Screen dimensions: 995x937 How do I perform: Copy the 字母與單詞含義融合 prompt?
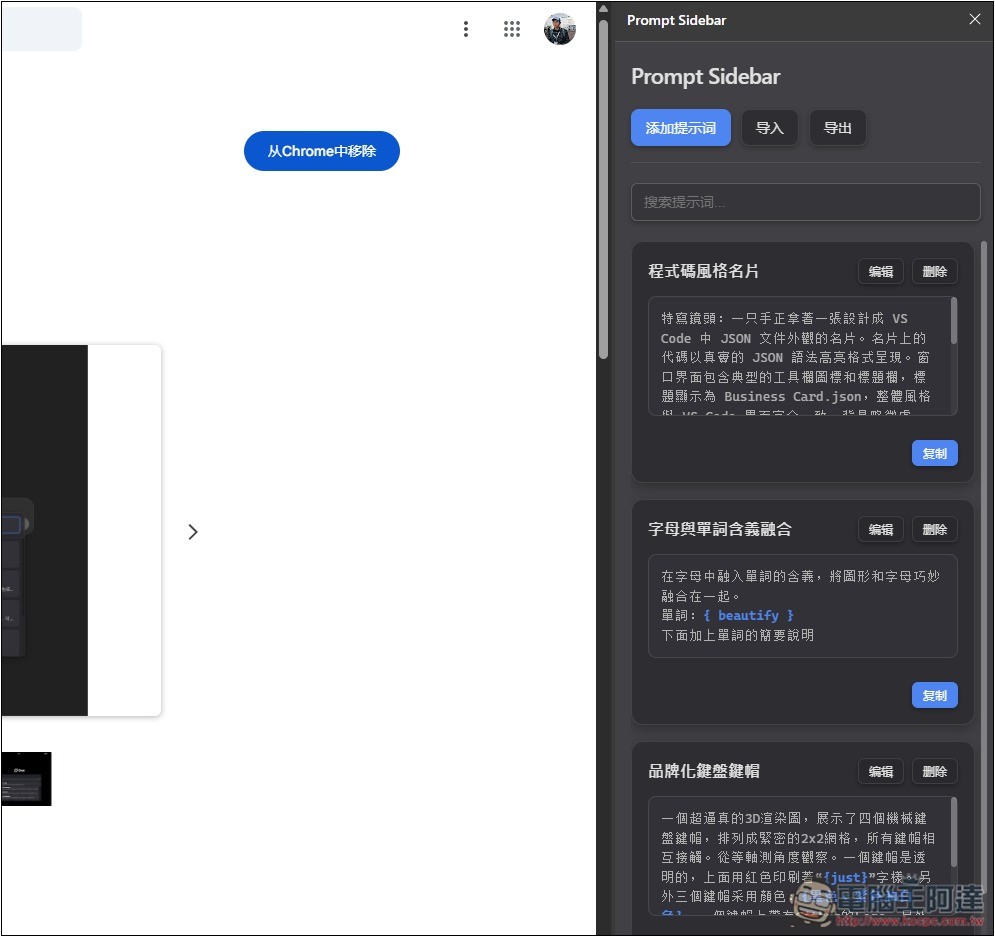pyautogui.click(x=934, y=695)
